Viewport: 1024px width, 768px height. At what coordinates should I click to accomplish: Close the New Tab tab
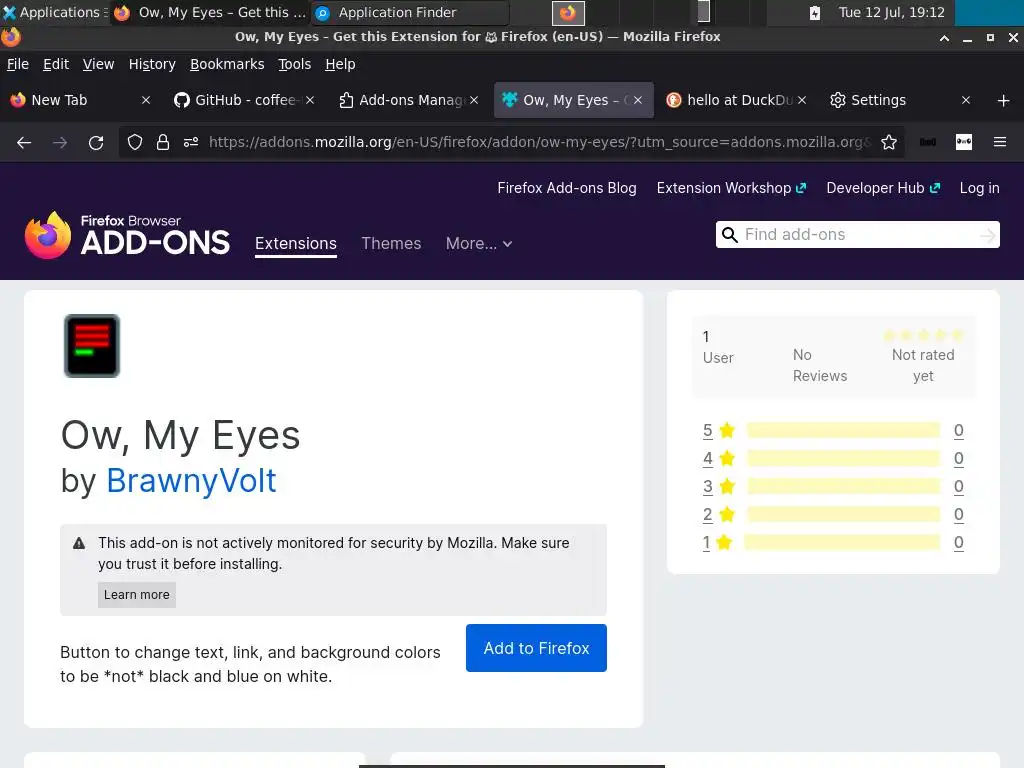click(146, 100)
